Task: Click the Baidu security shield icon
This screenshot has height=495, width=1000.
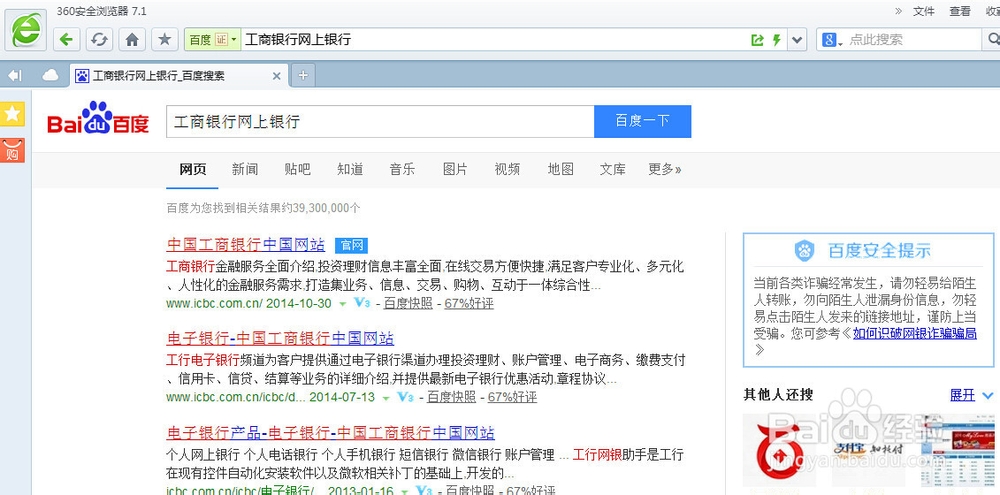Action: pos(804,250)
